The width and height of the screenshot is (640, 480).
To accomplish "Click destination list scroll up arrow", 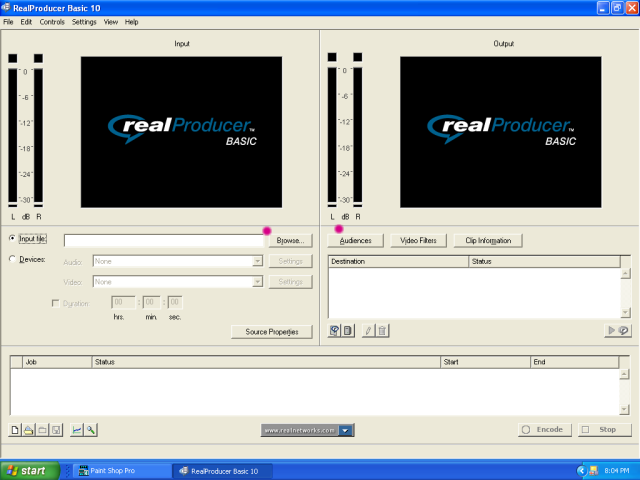I will (x=625, y=273).
